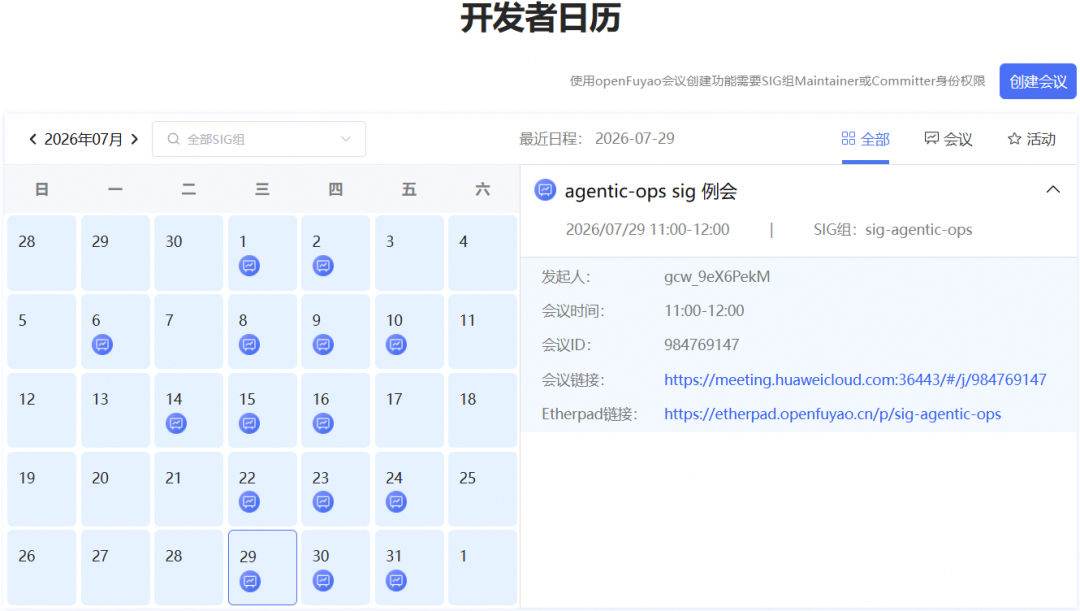Image resolution: width=1080 pixels, height=611 pixels.
Task: Select July 11 calendar cell
Action: tap(483, 331)
